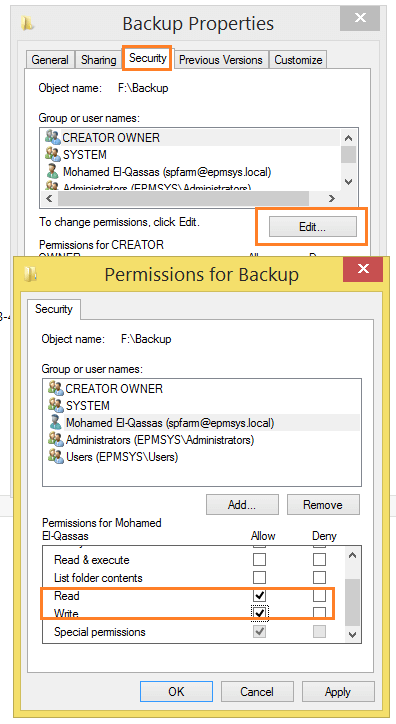
Task: Click down arrow of permissions list scrollbar
Action: coord(353,635)
